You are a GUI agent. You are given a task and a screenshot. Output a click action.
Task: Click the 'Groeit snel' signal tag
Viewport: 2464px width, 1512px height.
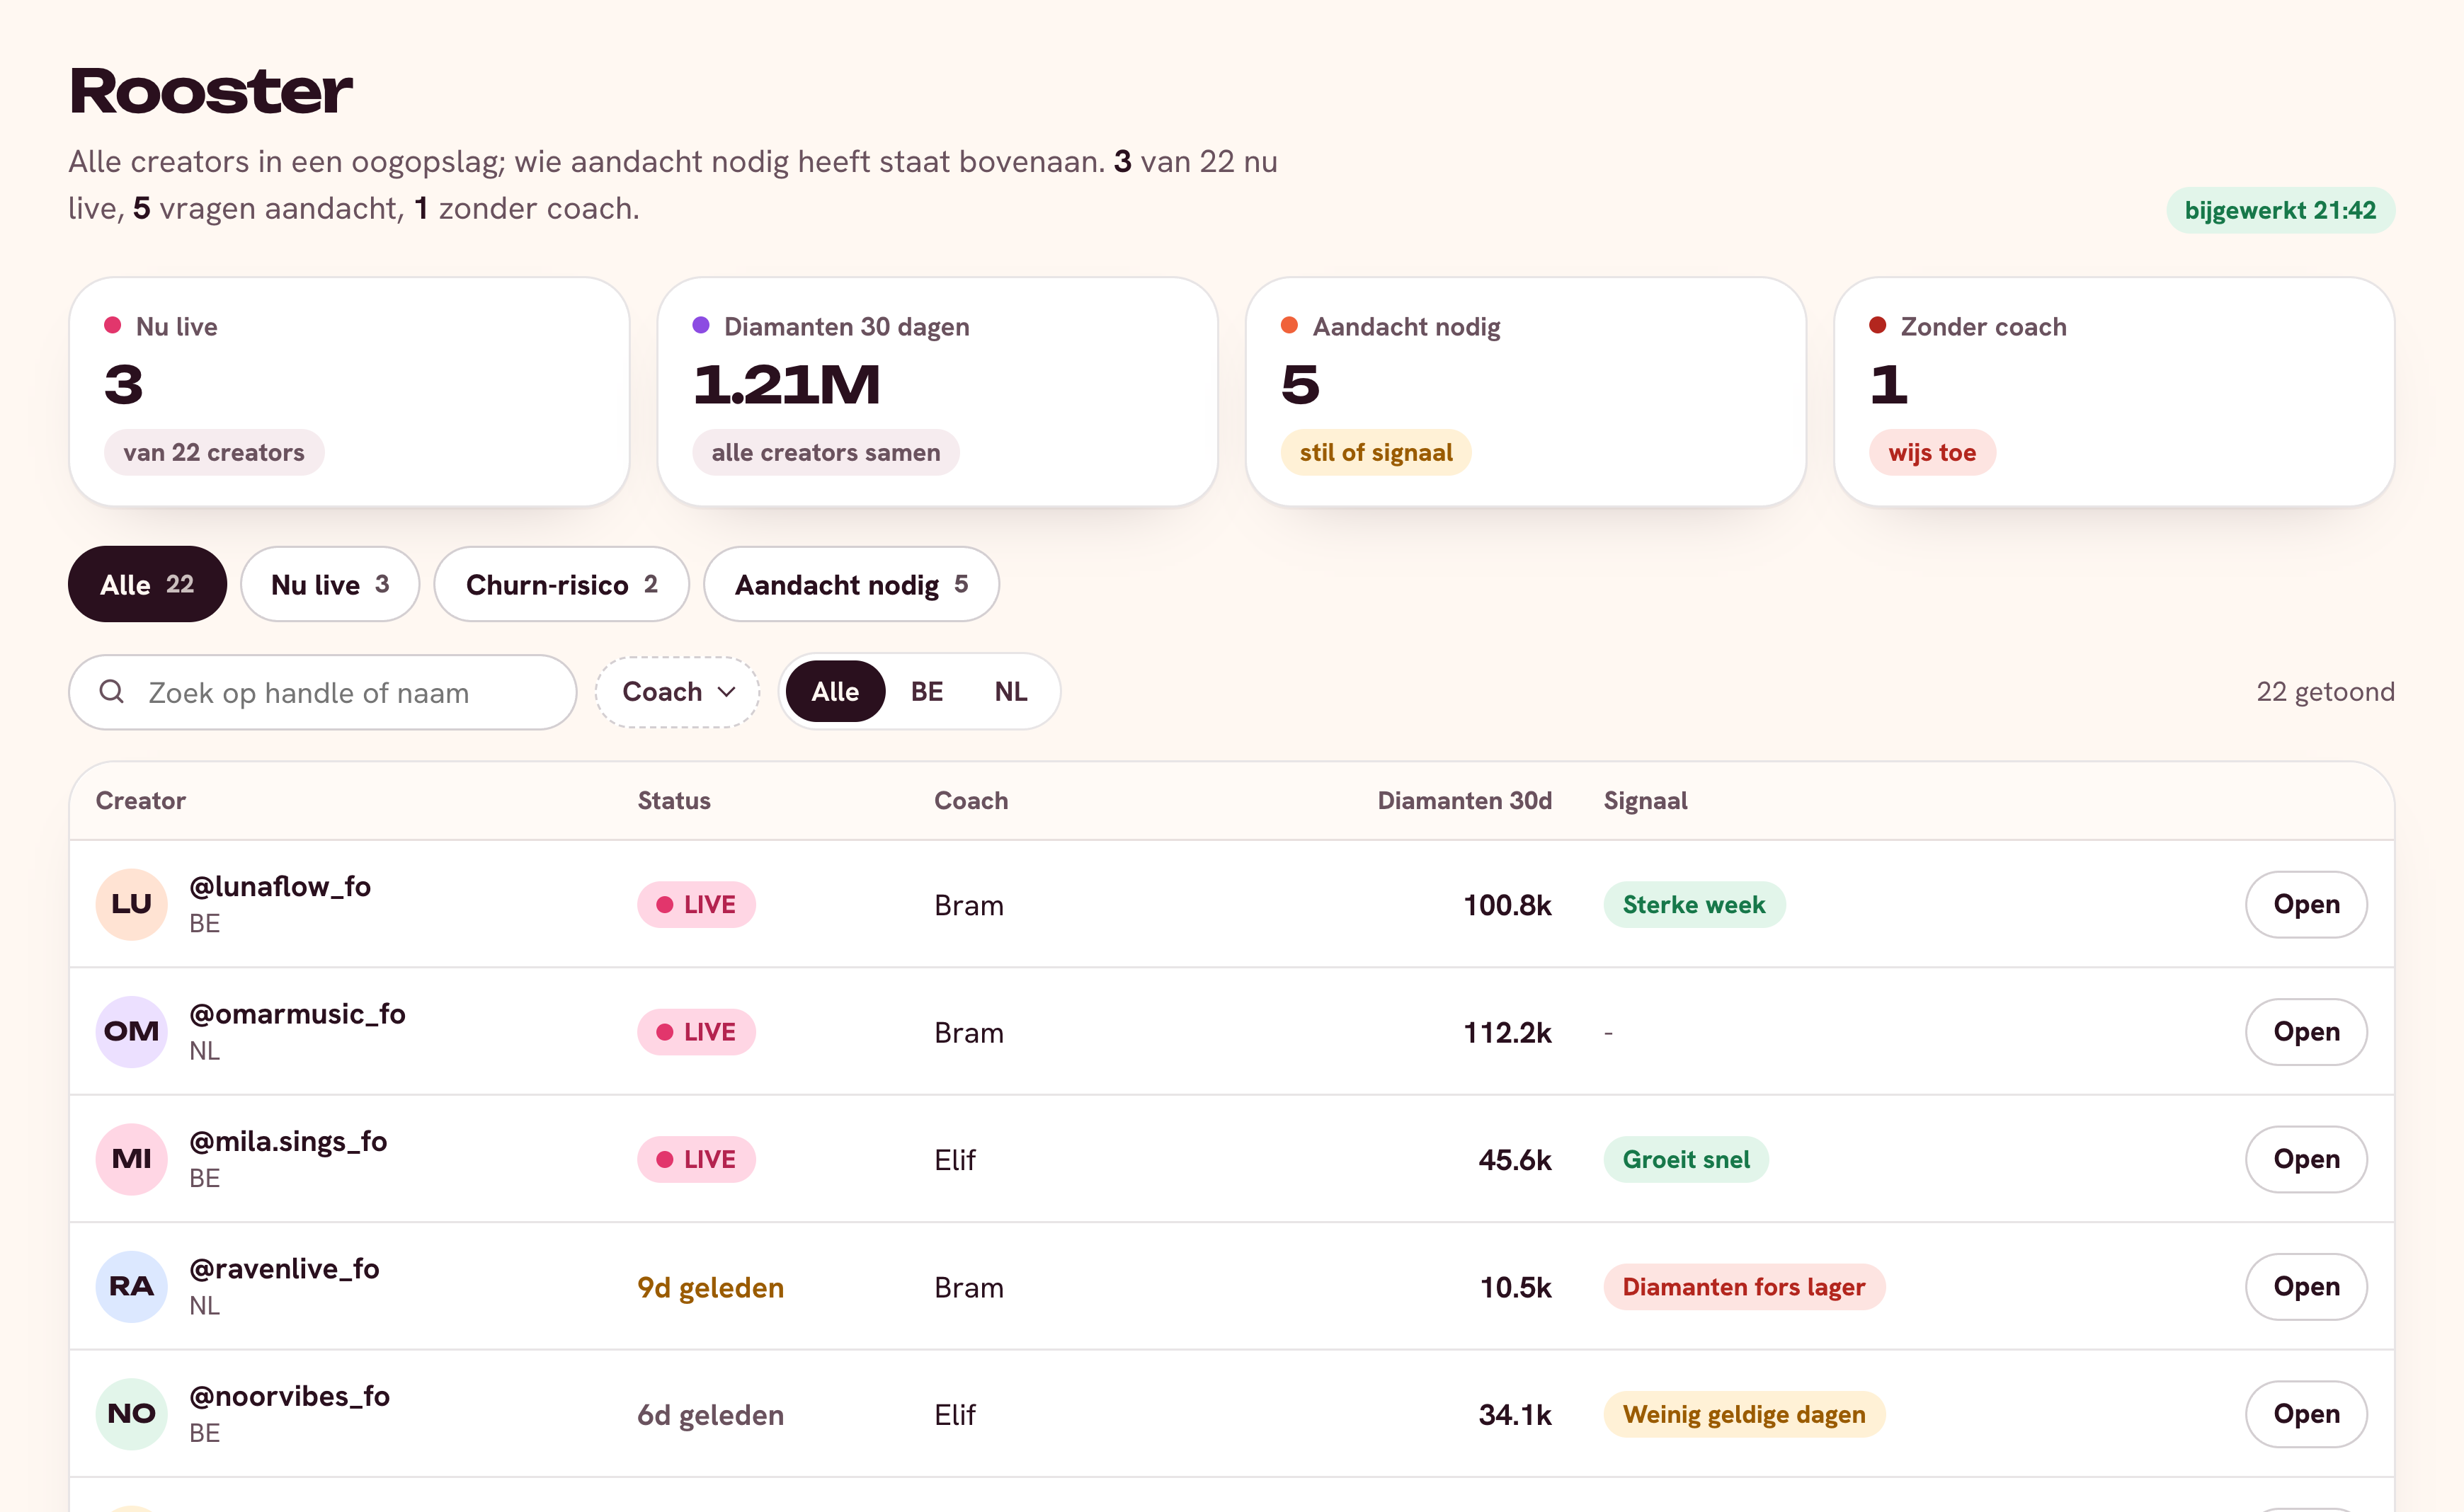tap(1686, 1159)
